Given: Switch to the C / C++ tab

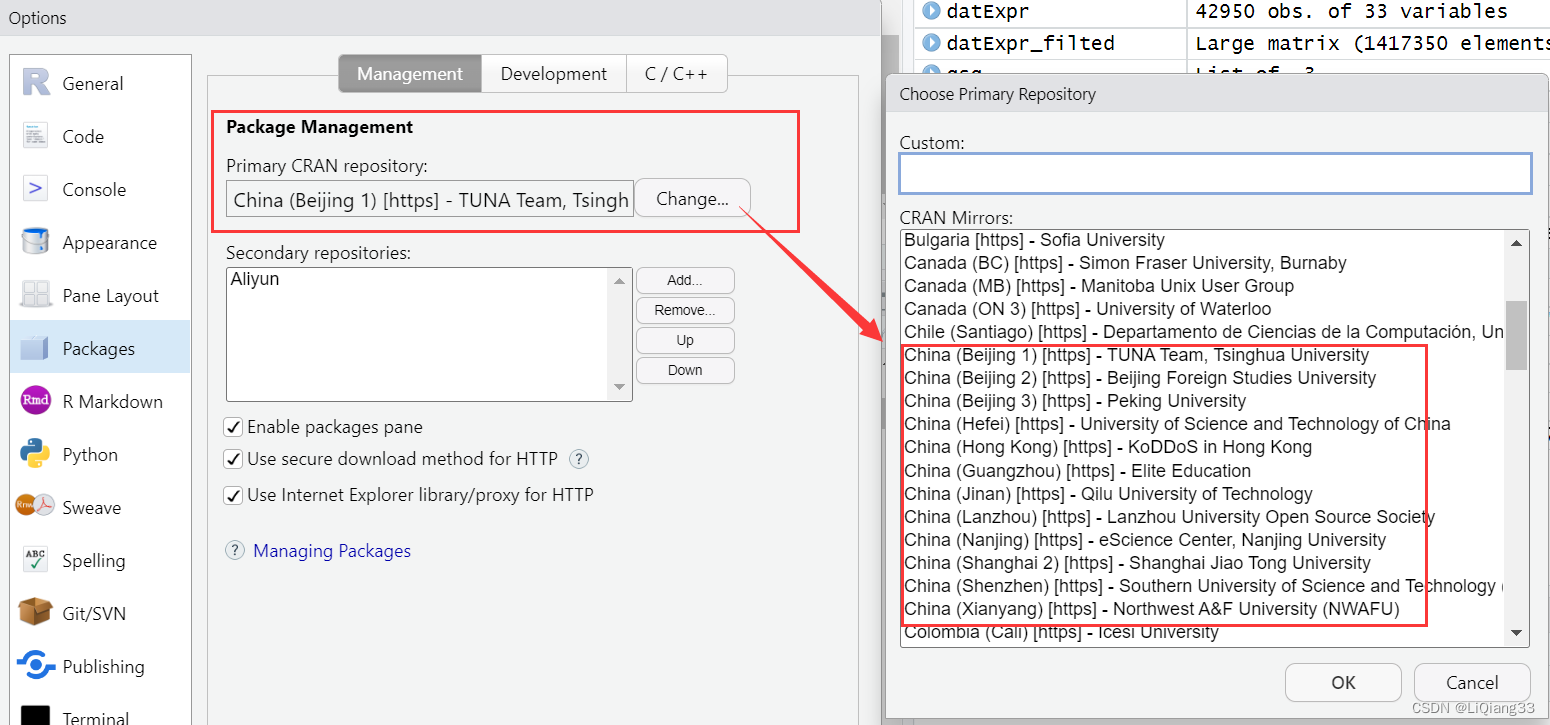Looking at the screenshot, I should [x=676, y=74].
